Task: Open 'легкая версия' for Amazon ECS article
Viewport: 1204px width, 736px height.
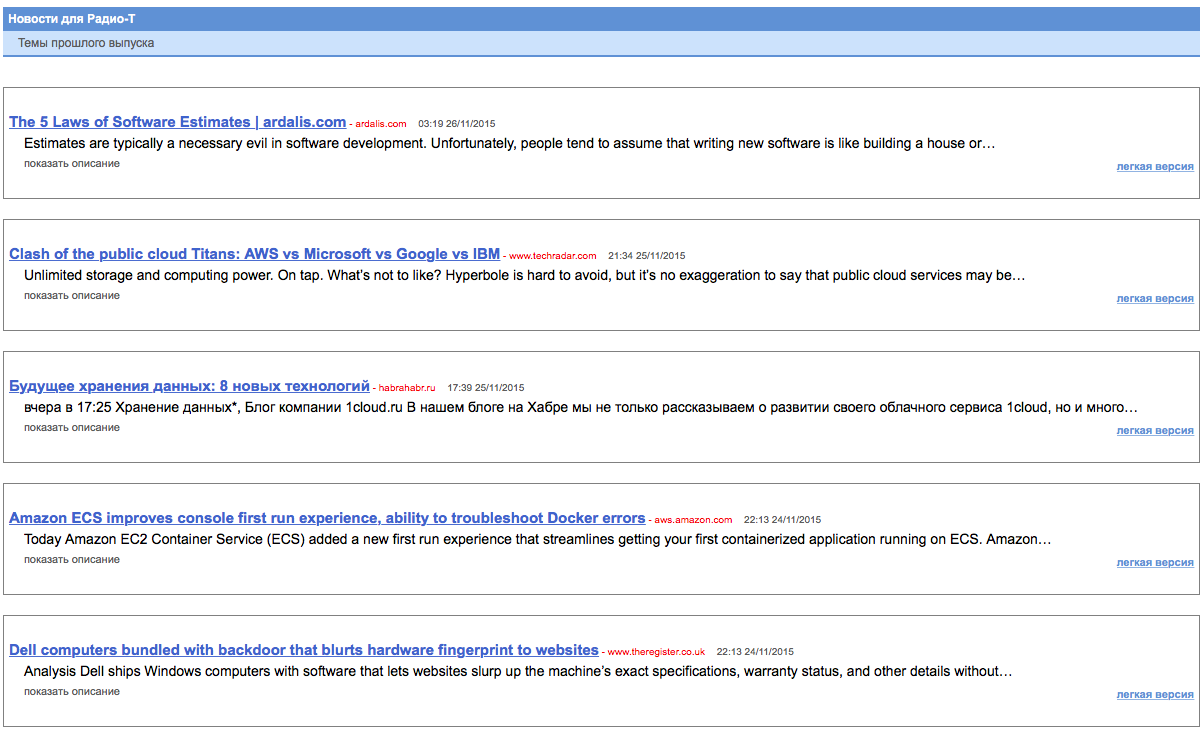Action: point(1154,563)
